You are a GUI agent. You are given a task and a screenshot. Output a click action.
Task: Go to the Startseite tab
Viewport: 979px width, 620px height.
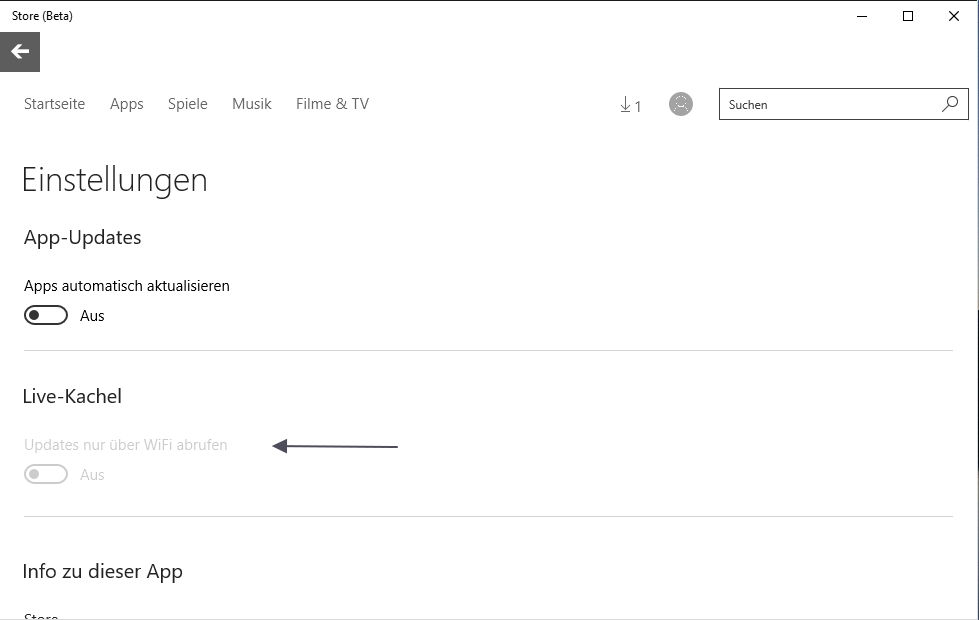pyautogui.click(x=54, y=104)
